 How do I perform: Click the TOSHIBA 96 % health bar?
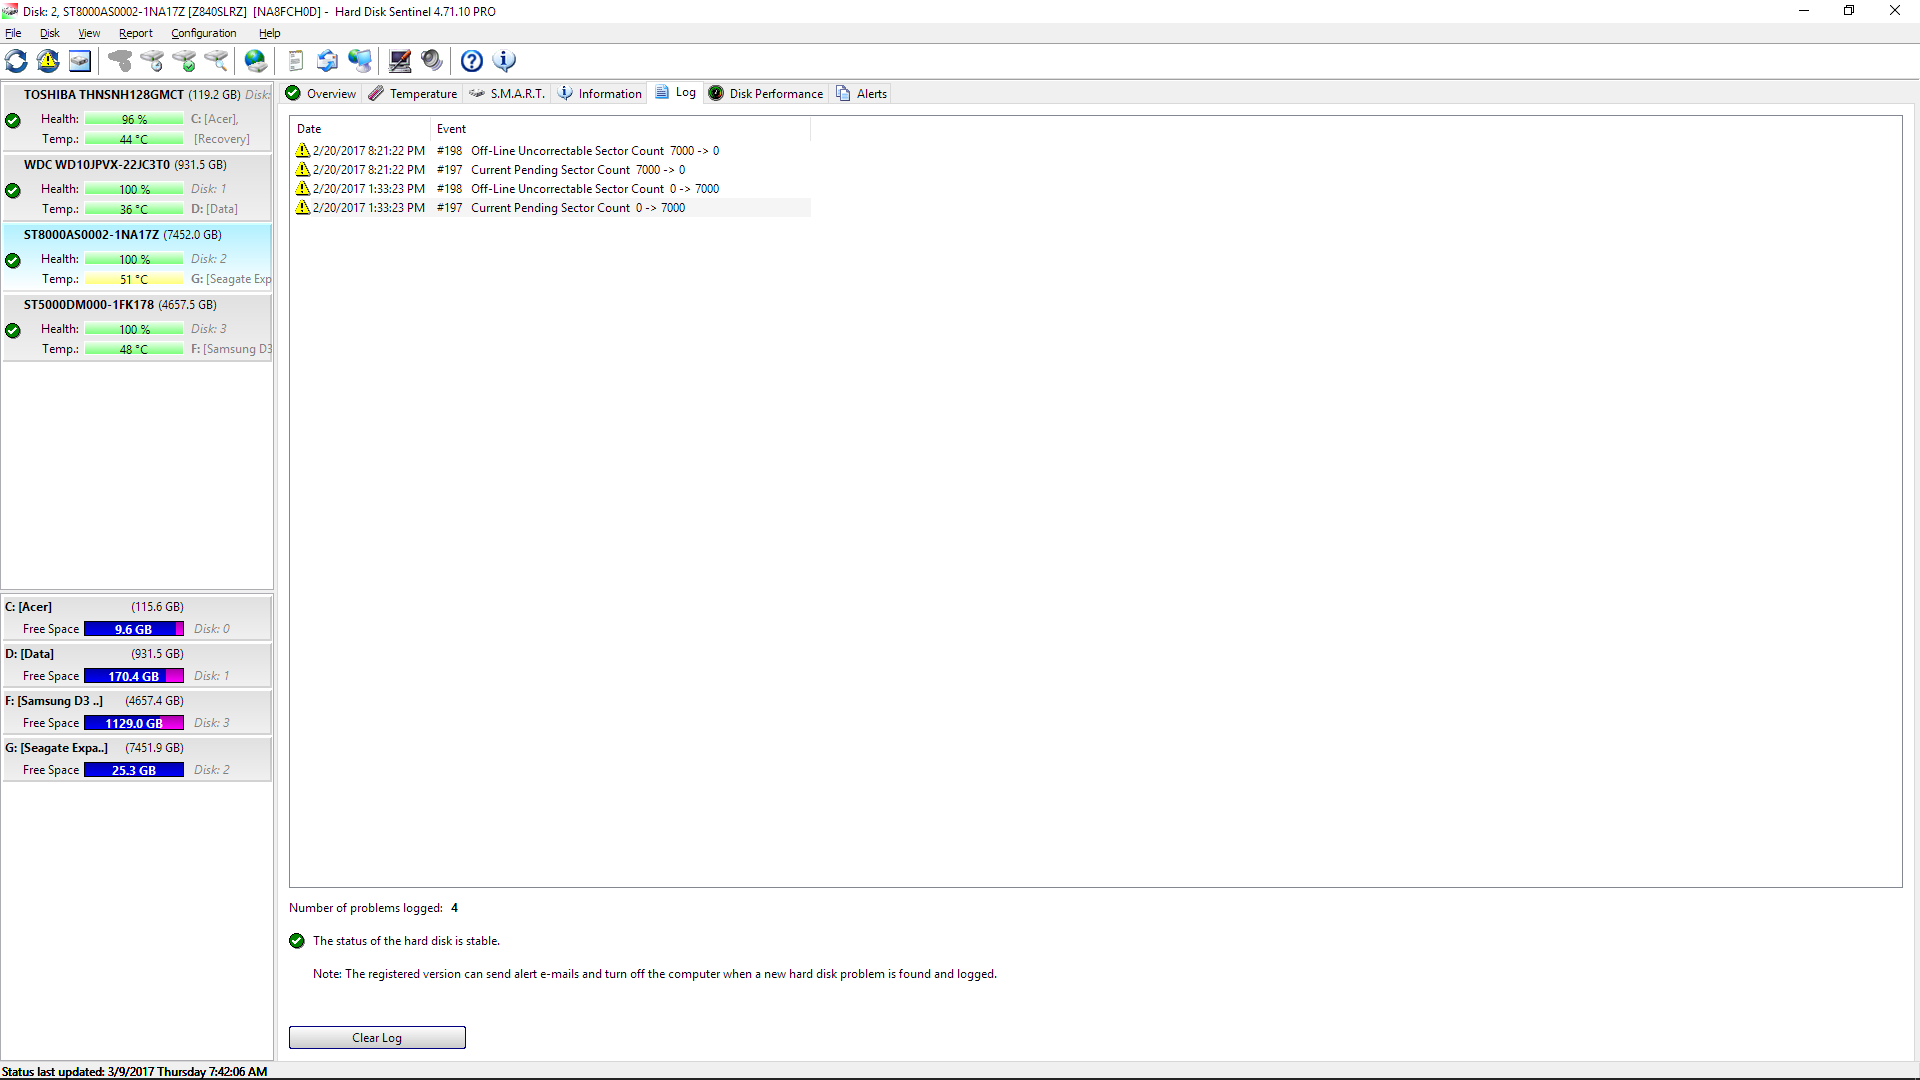(134, 119)
